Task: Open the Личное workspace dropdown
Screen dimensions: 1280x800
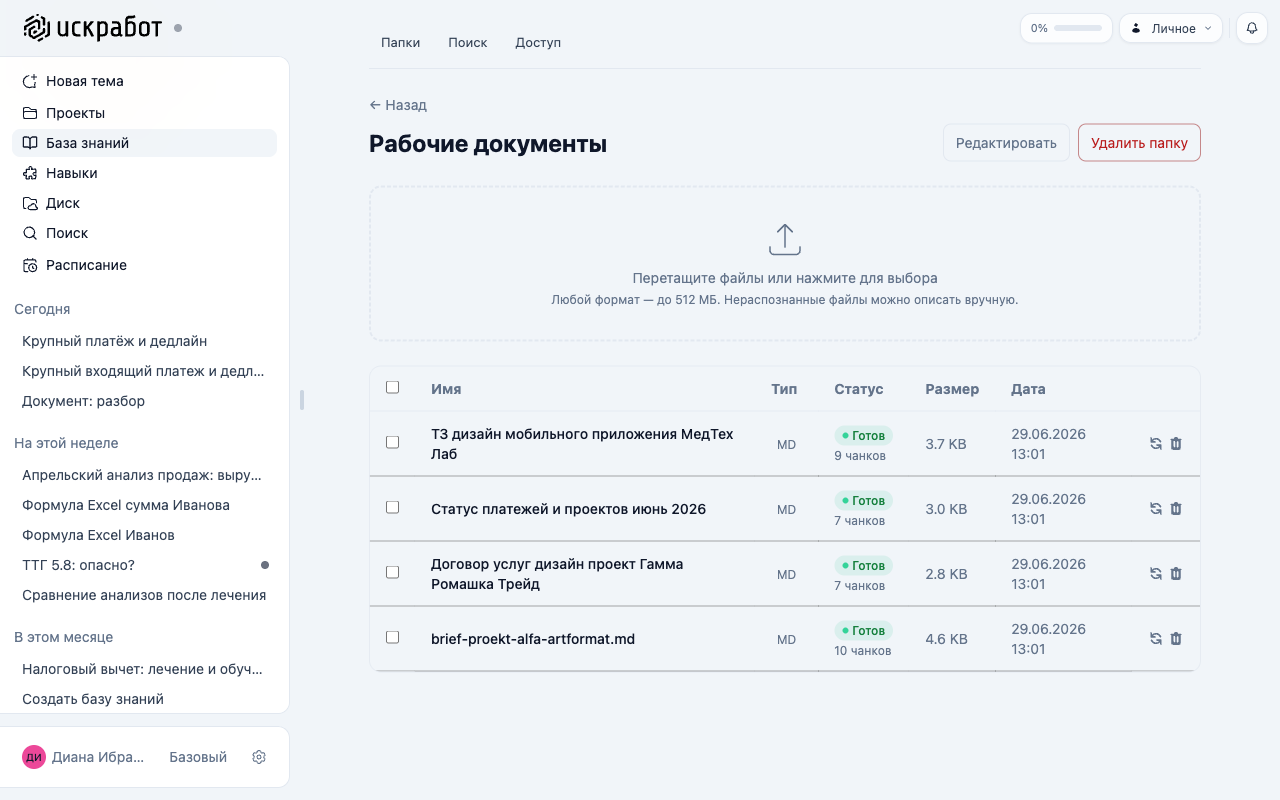Action: click(x=1170, y=28)
